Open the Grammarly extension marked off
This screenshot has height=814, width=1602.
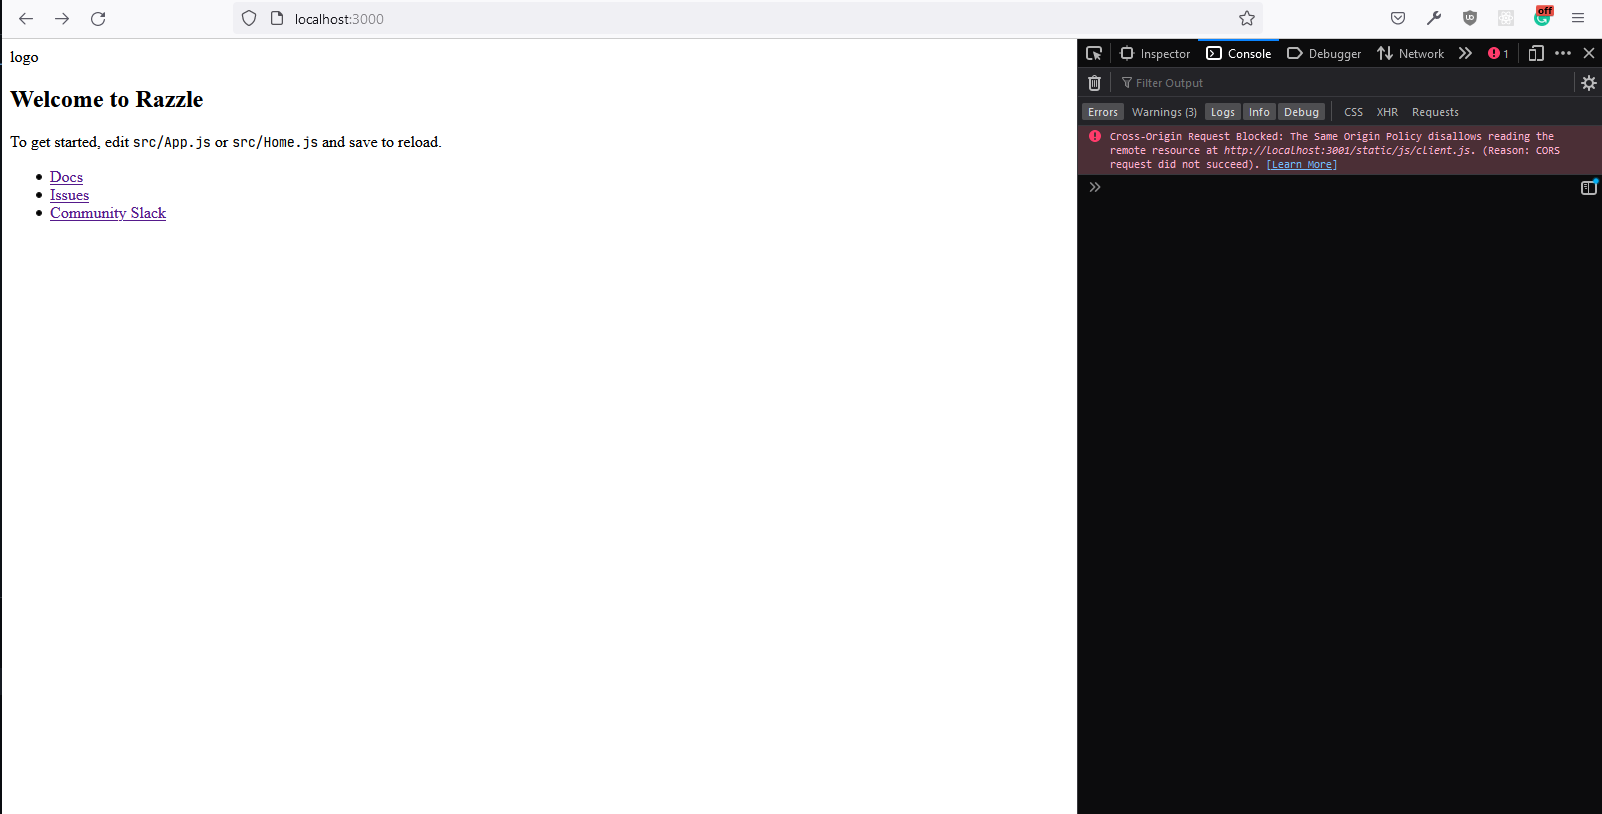coord(1543,17)
